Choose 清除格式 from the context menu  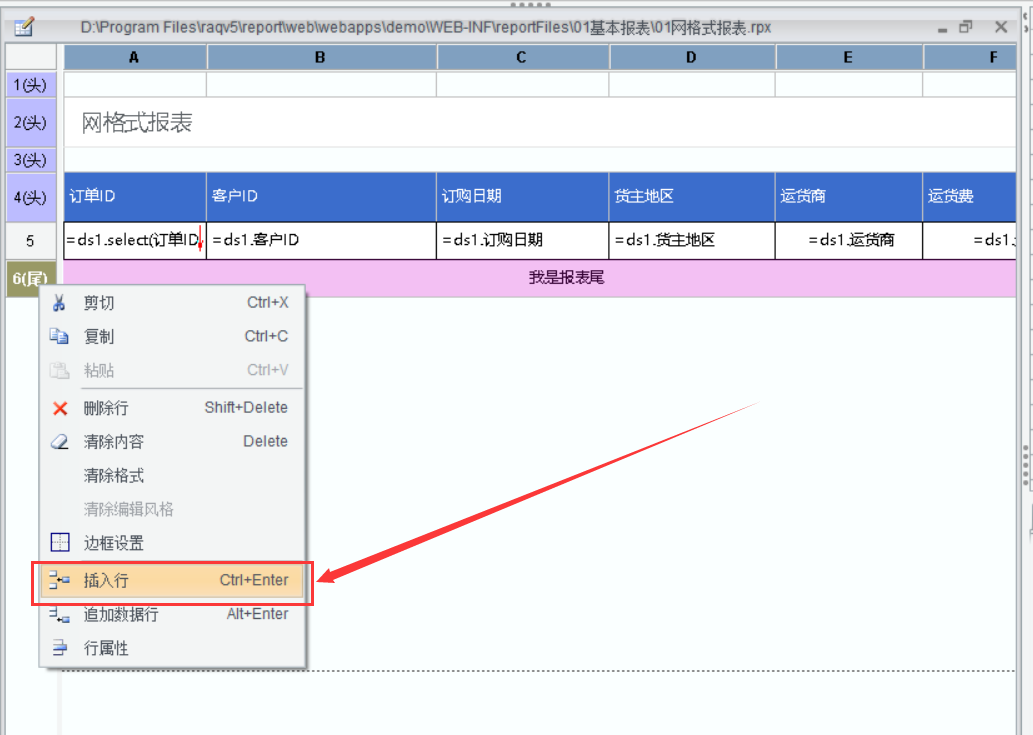point(114,476)
